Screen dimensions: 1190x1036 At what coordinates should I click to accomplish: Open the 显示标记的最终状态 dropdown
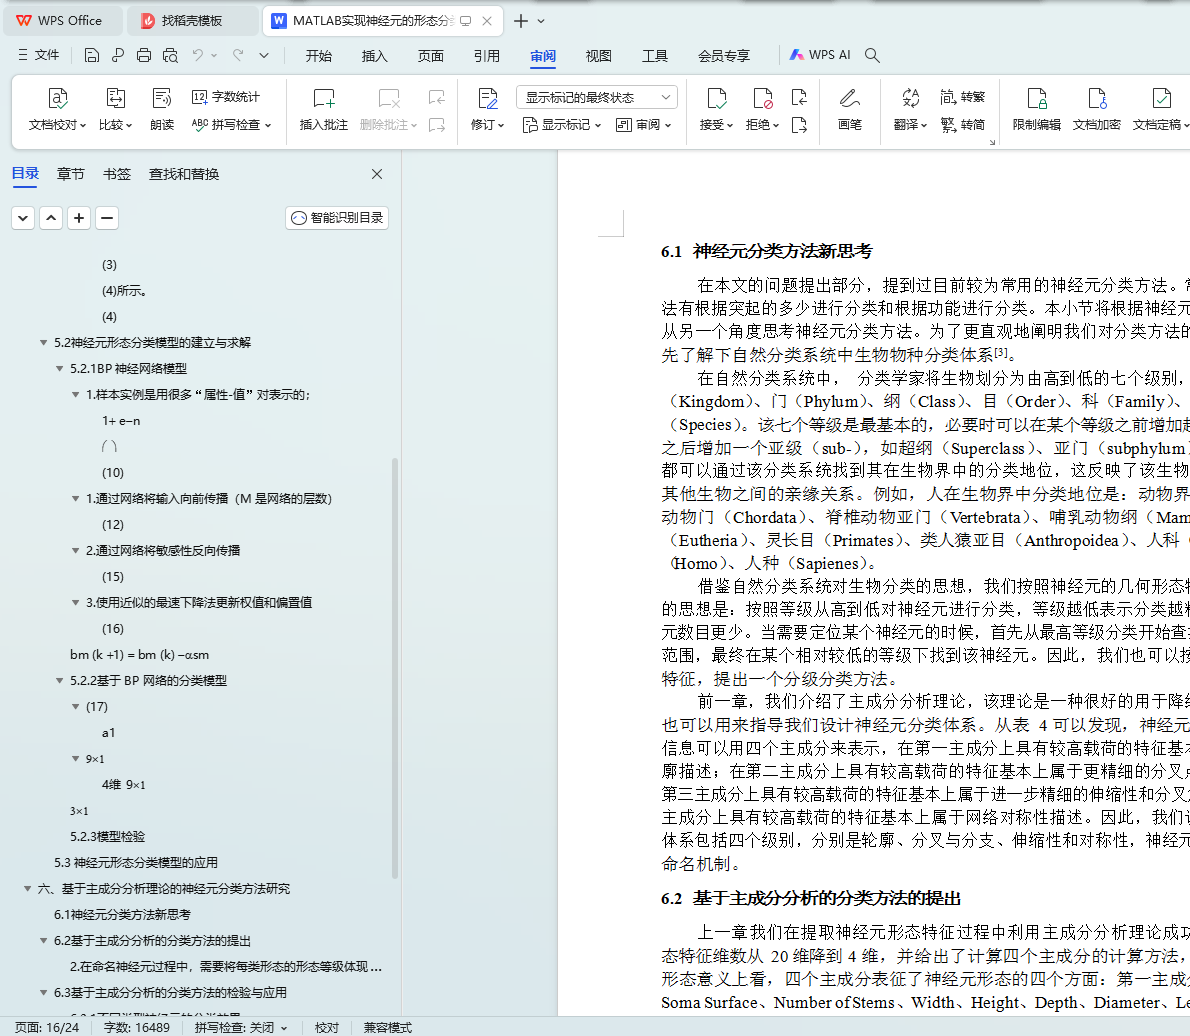(x=597, y=97)
